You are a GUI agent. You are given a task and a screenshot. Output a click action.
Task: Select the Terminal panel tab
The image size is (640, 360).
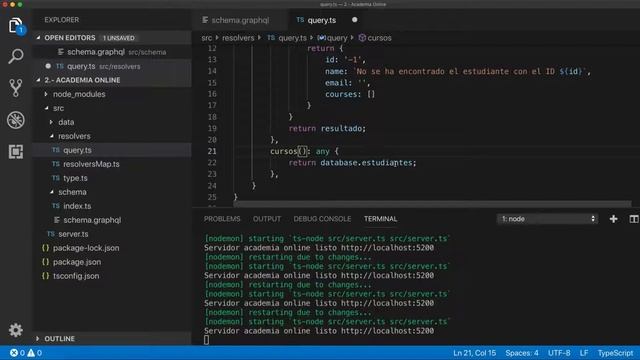pos(380,219)
